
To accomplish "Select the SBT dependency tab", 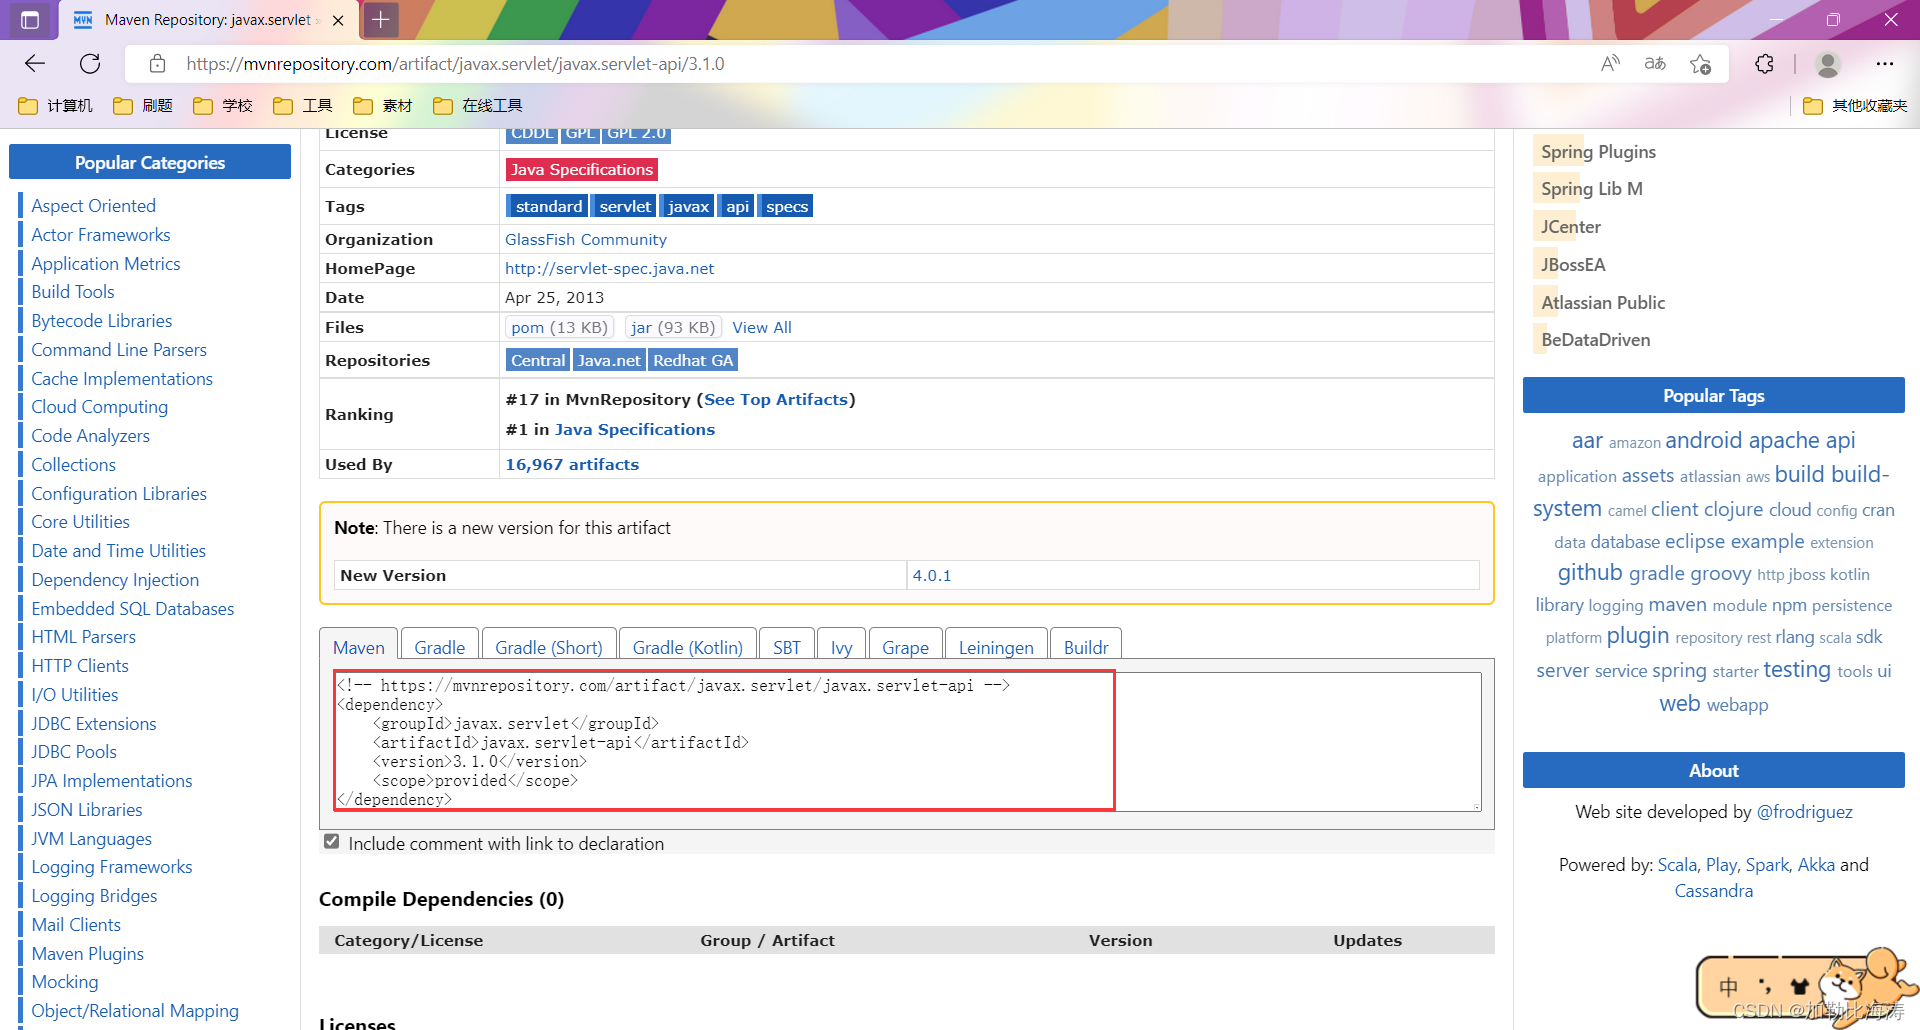I will (x=786, y=647).
